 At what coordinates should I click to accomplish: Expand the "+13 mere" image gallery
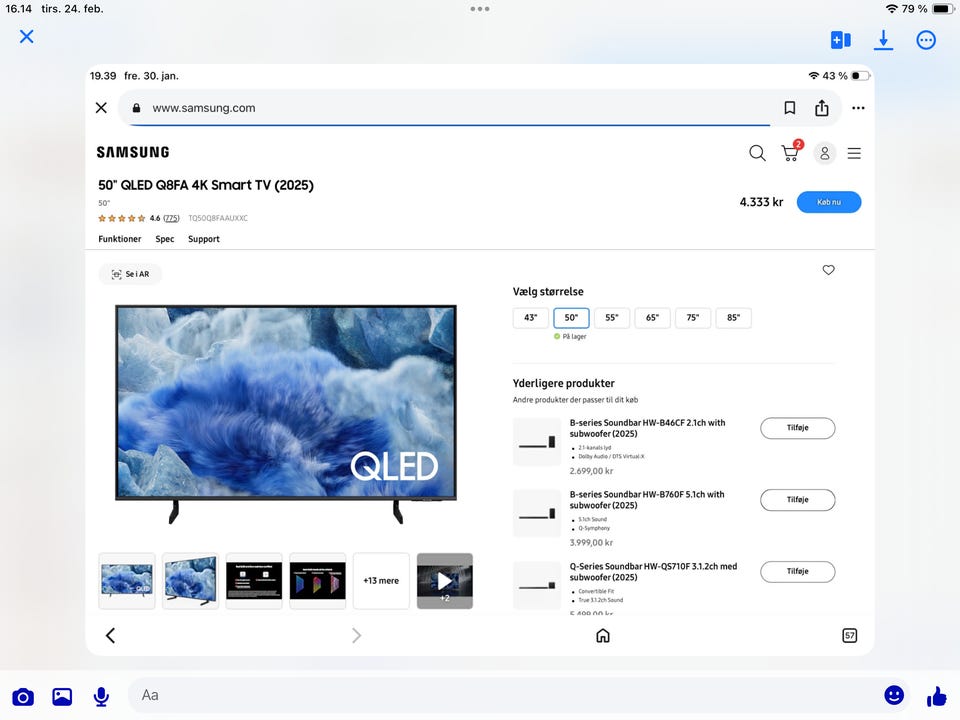pos(381,580)
